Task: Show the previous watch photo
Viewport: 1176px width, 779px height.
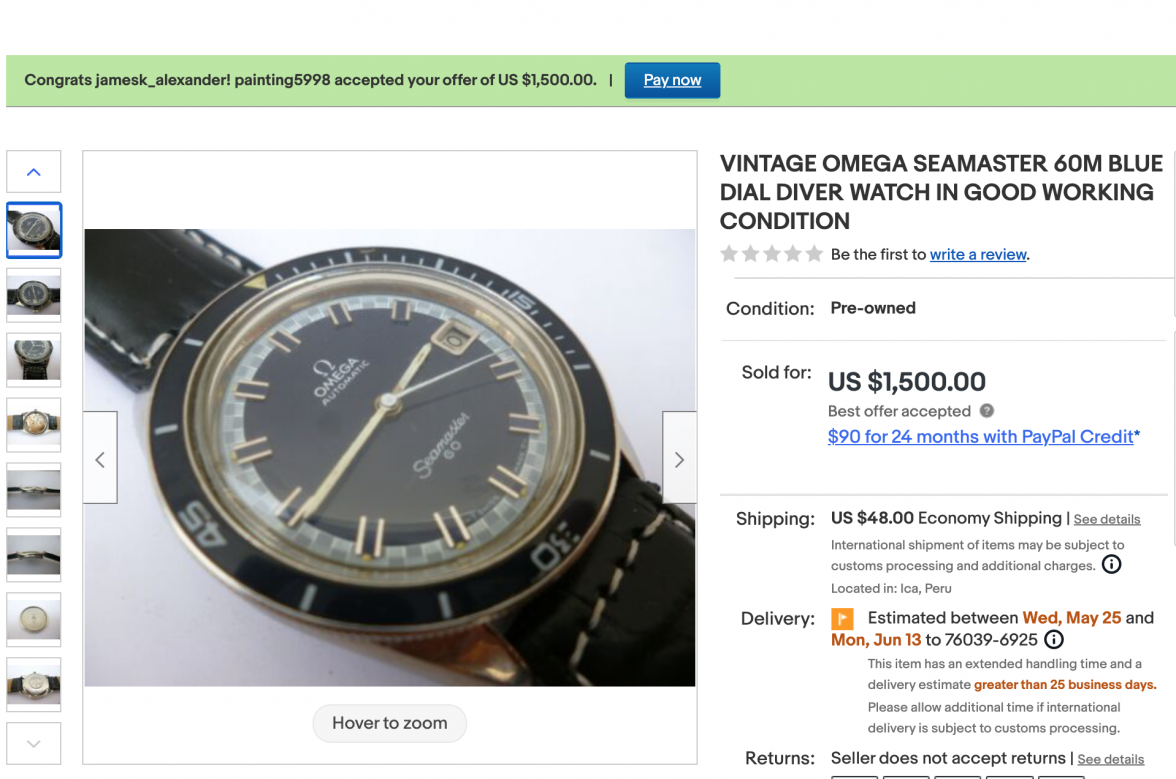Action: click(100, 459)
